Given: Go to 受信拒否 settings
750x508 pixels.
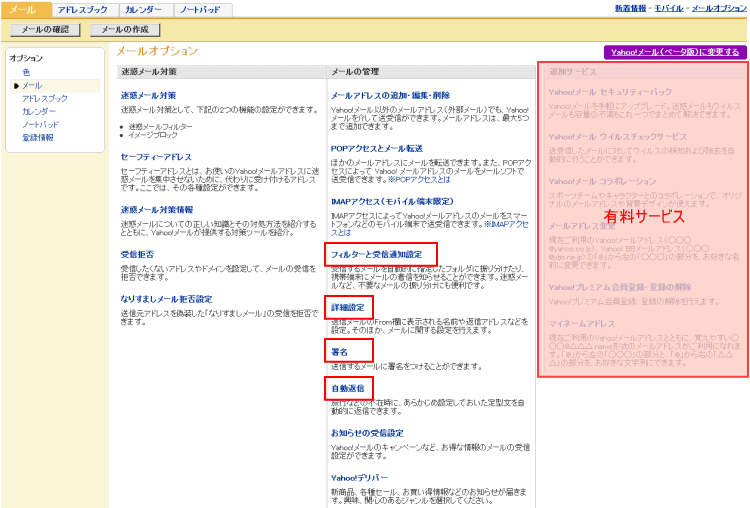Looking at the screenshot, I should pyautogui.click(x=136, y=255).
